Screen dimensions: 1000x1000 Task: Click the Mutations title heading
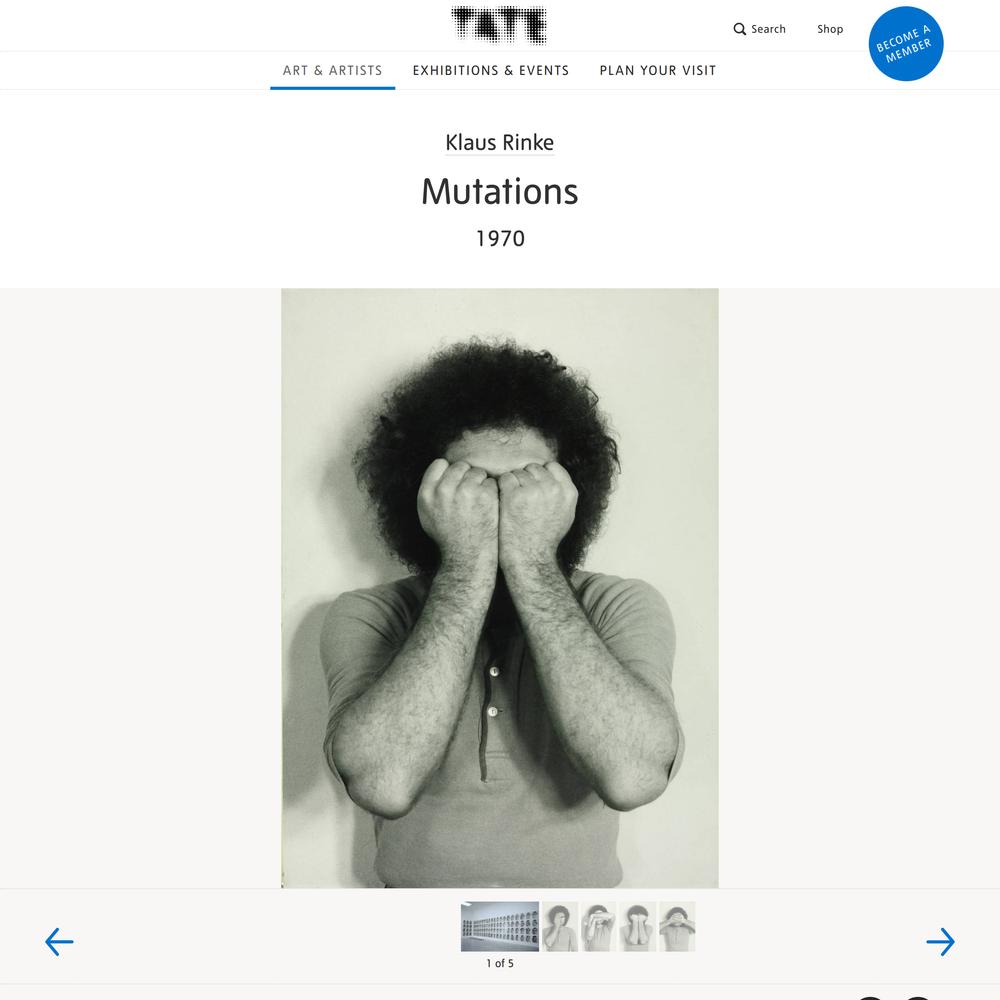tap(499, 191)
